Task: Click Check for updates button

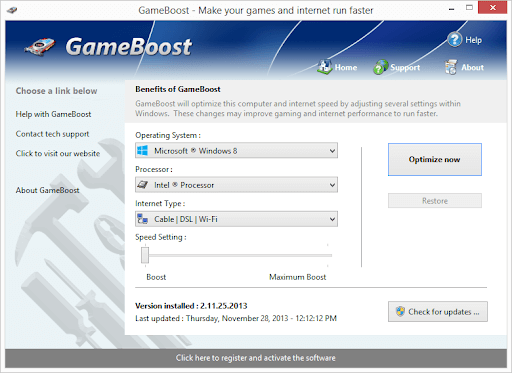Action: point(438,312)
